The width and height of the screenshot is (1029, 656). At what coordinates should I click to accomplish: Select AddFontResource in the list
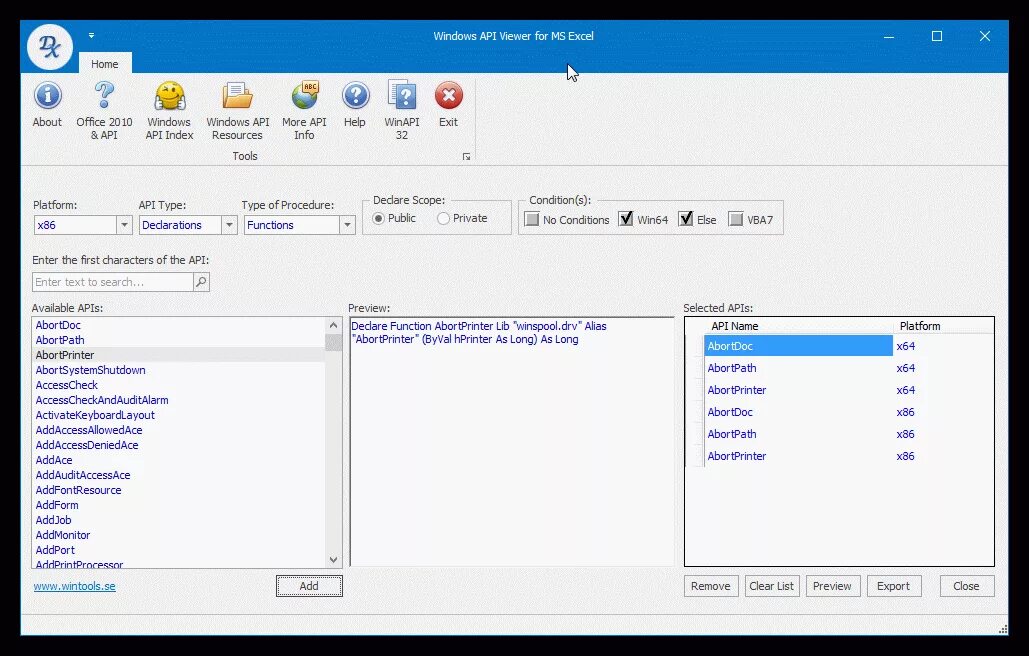click(x=178, y=491)
